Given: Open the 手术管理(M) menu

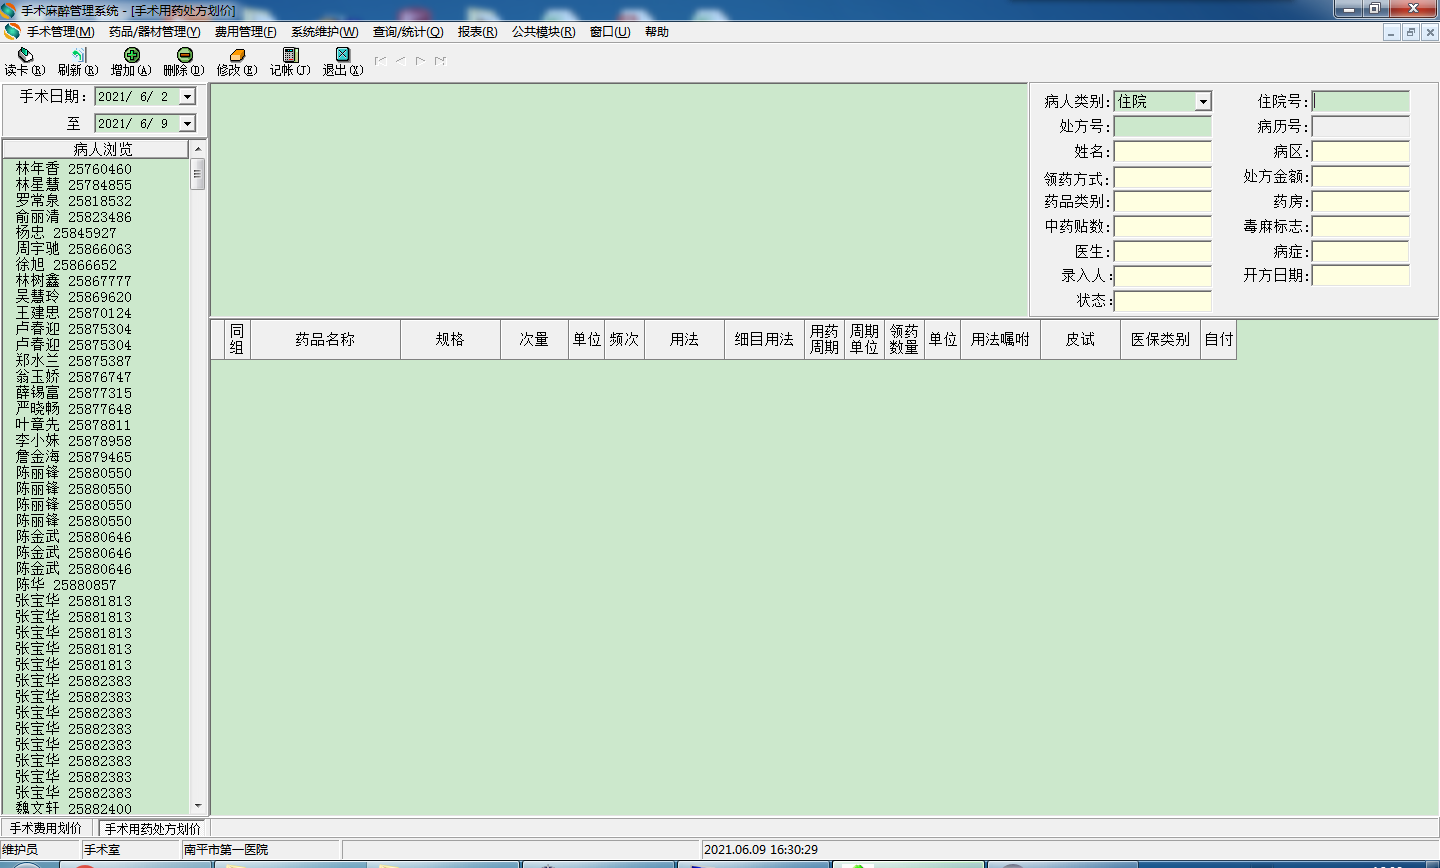Looking at the screenshot, I should click(60, 32).
